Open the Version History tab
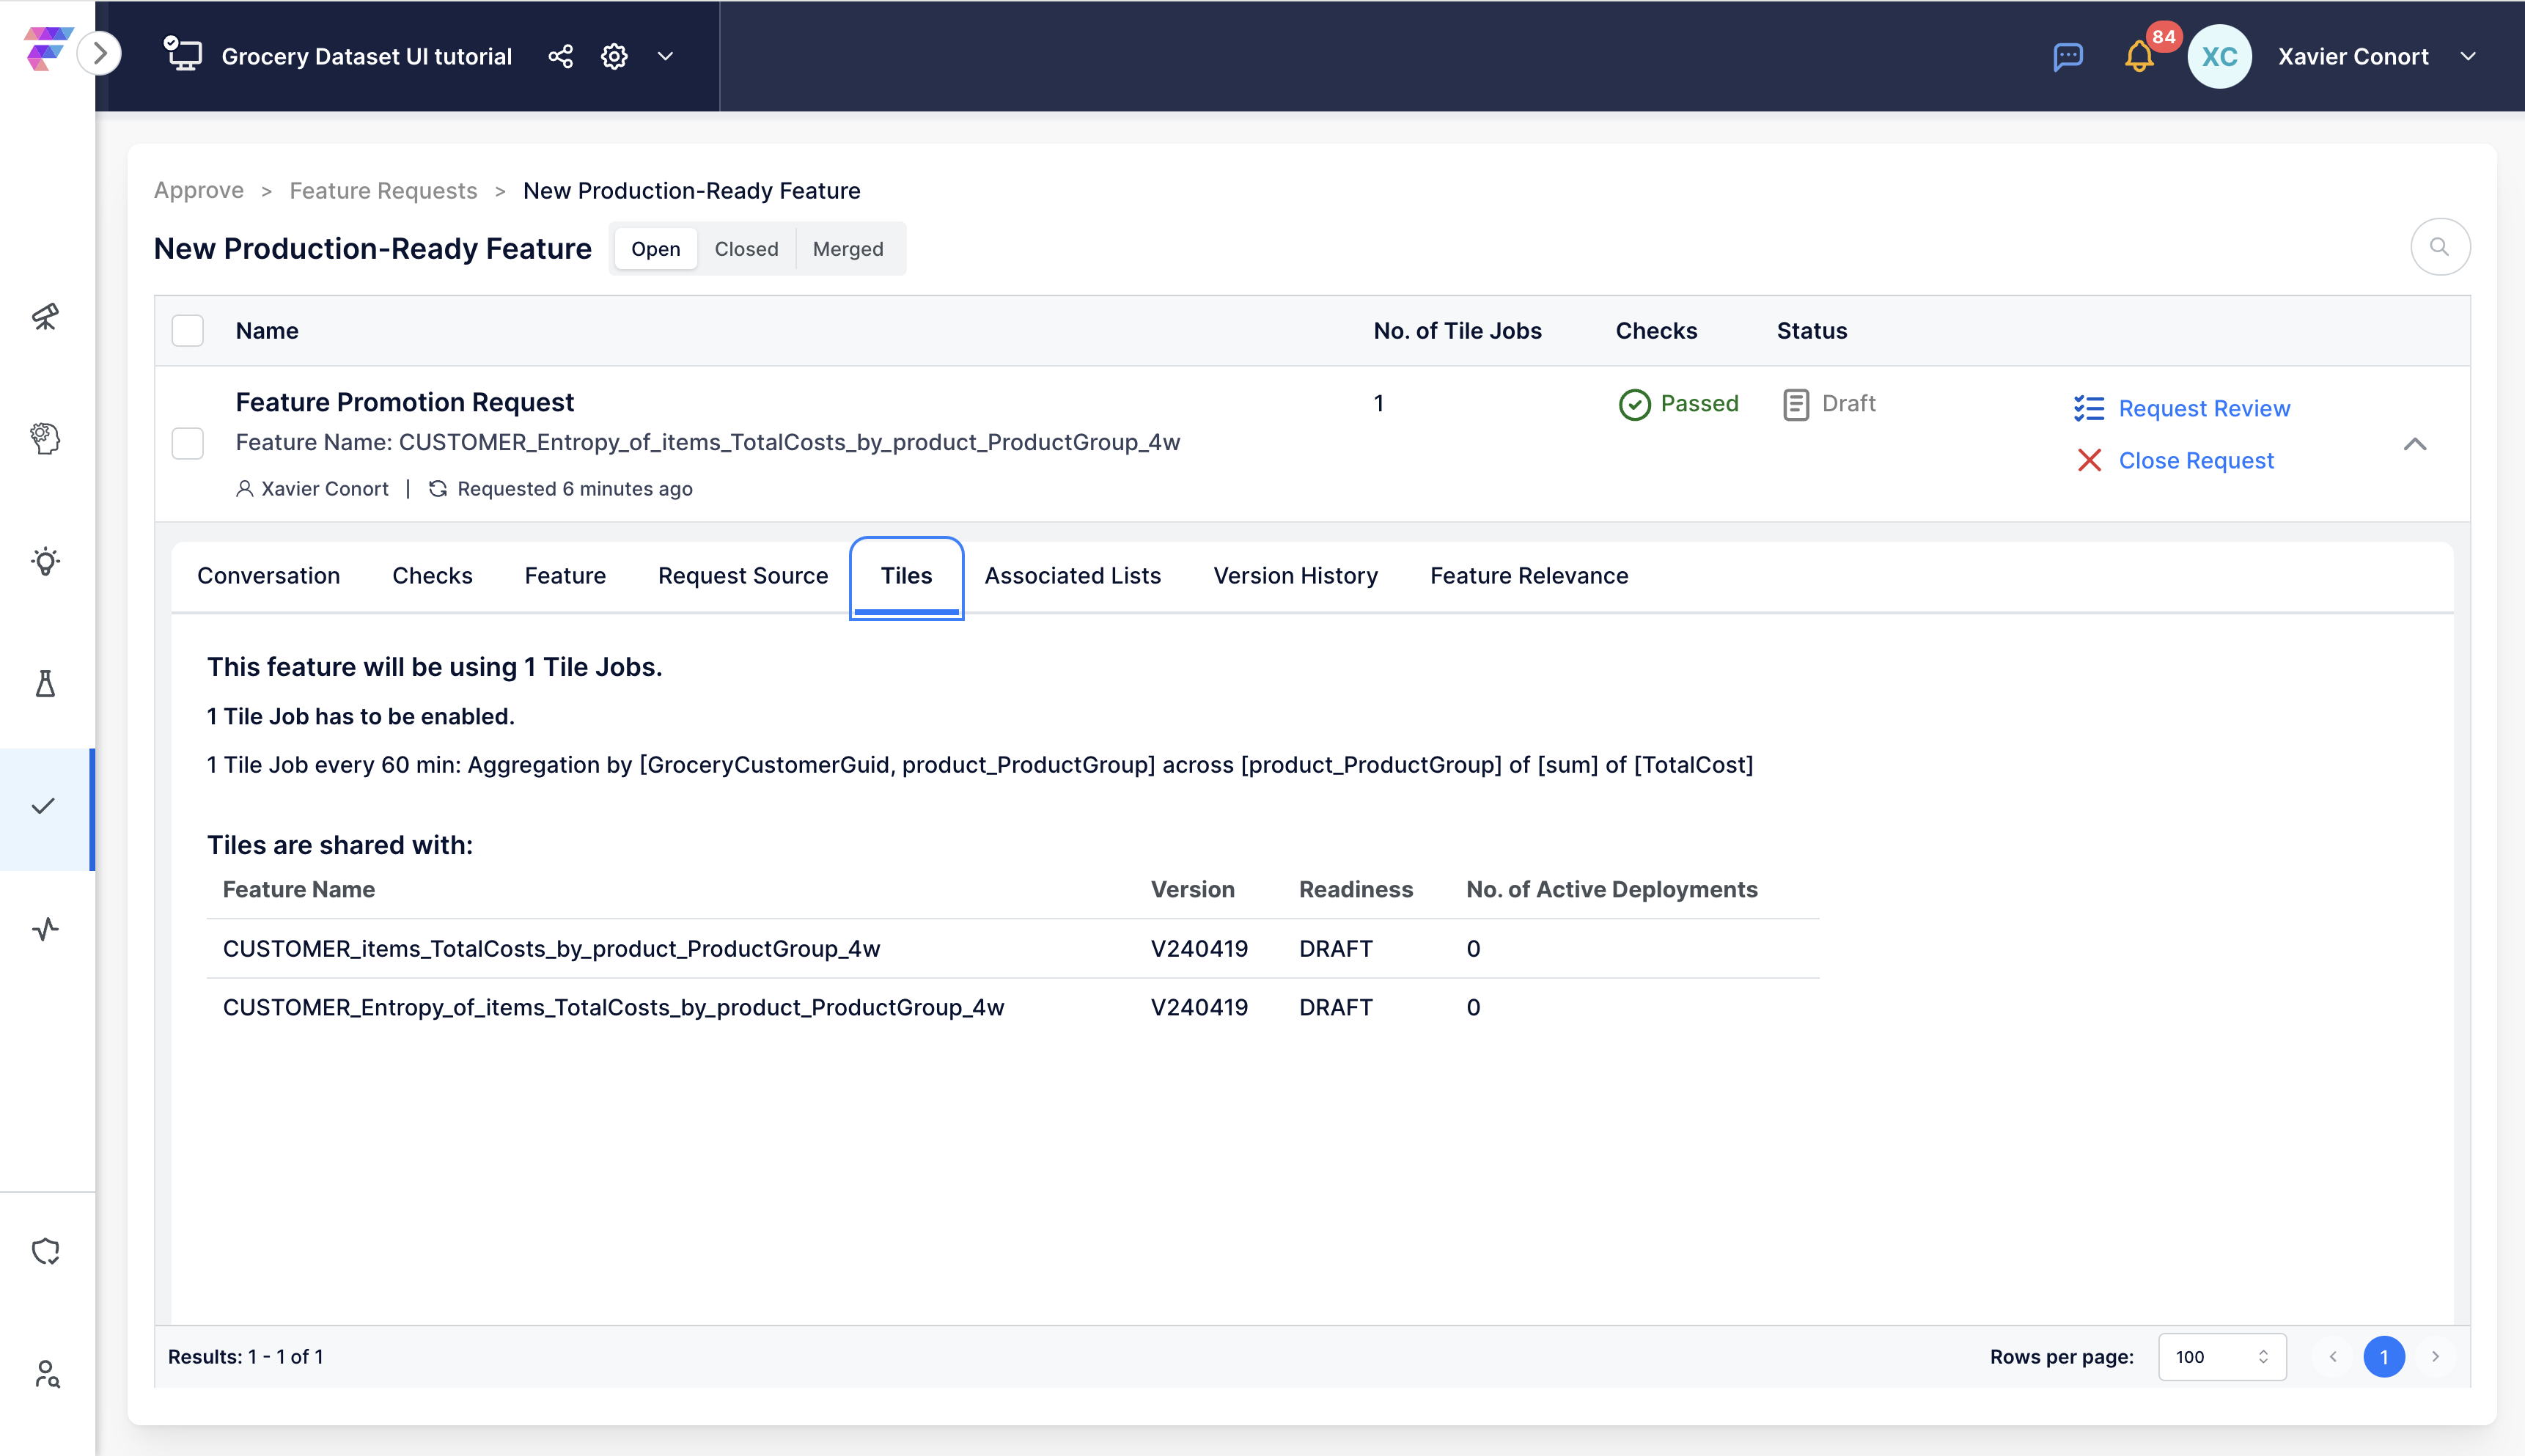 pyautogui.click(x=1295, y=576)
